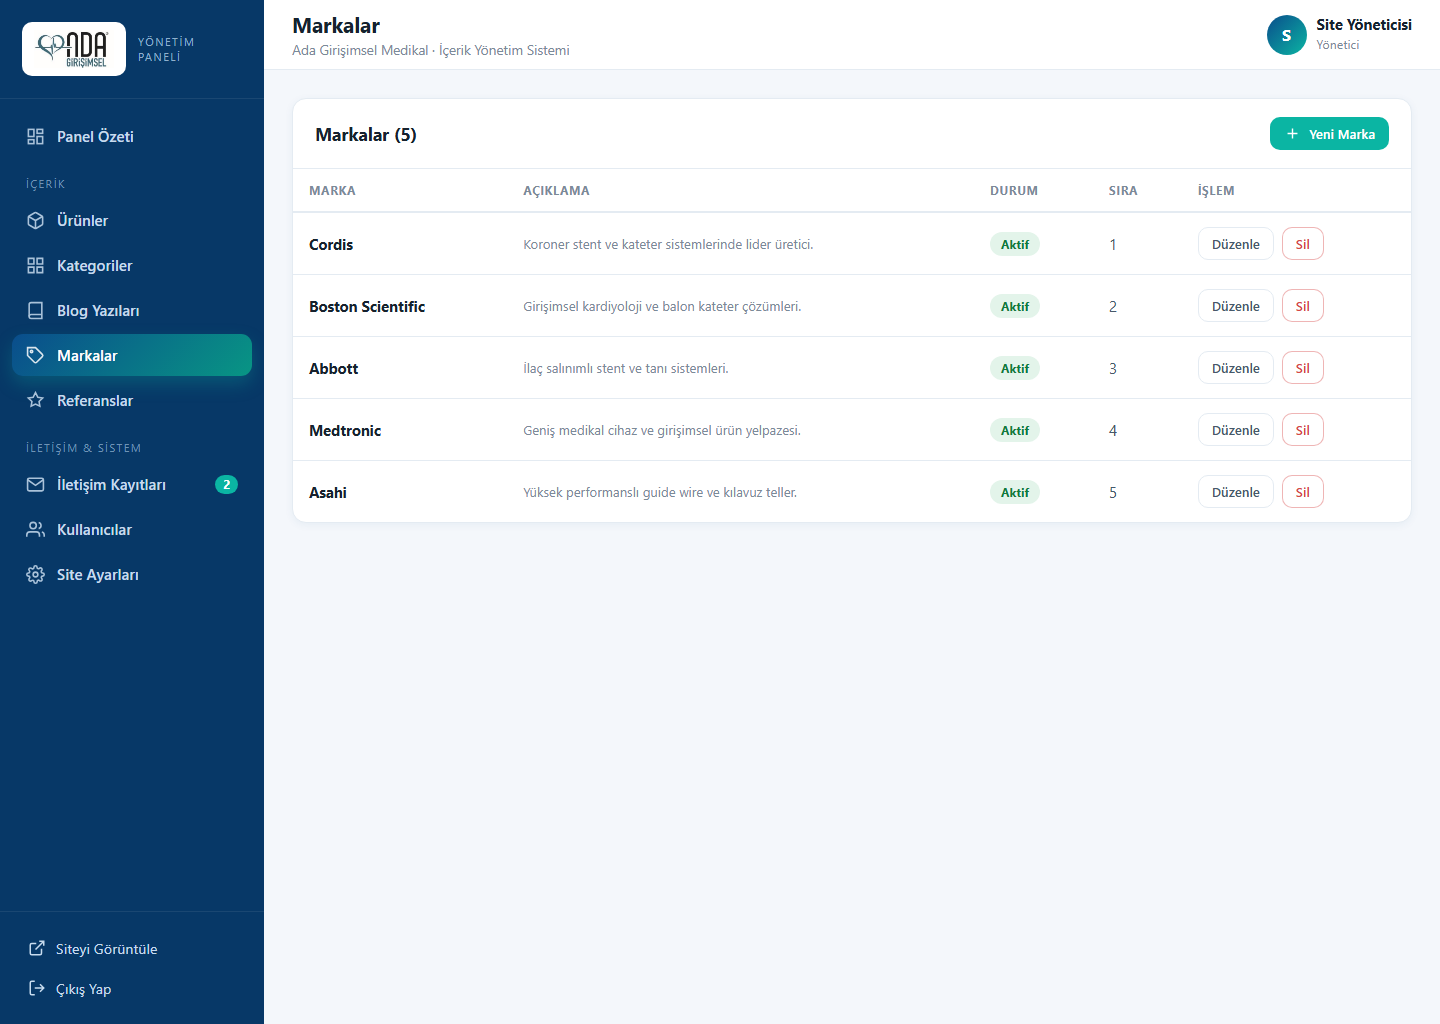Click the Abbott brand name
The width and height of the screenshot is (1440, 1024).
click(x=334, y=369)
